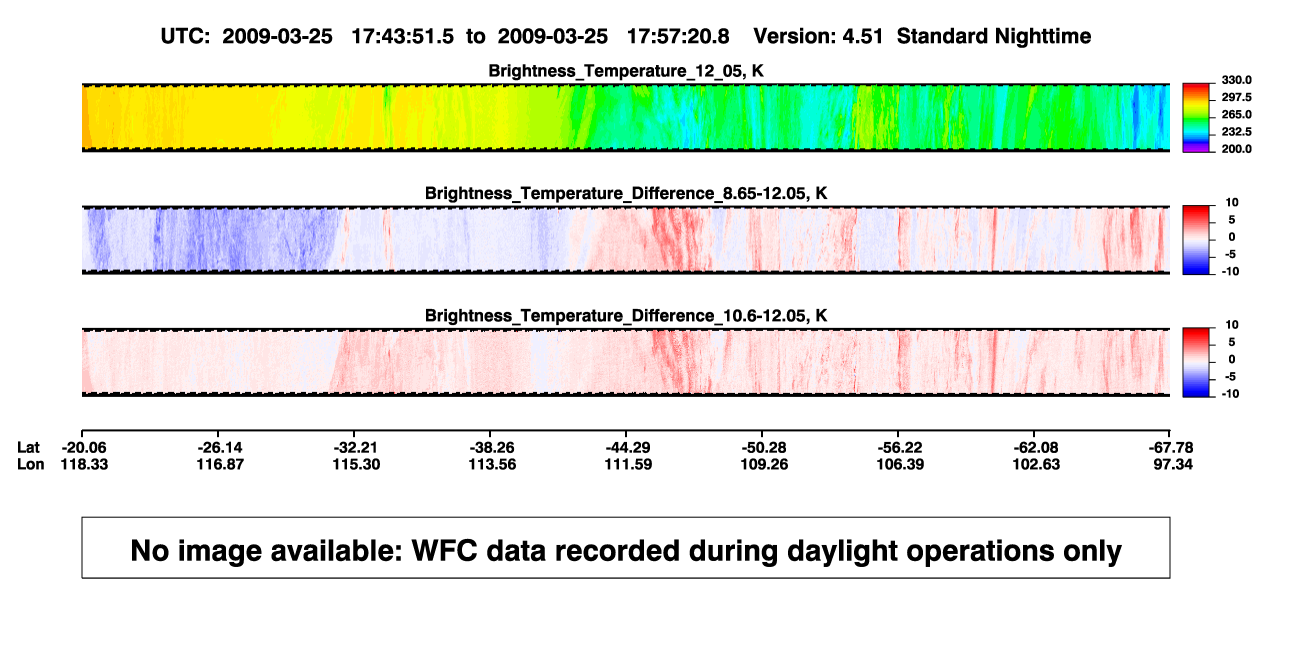Click latitude value -32.21
Image resolution: width=1300 pixels, height=667 pixels.
354,447
